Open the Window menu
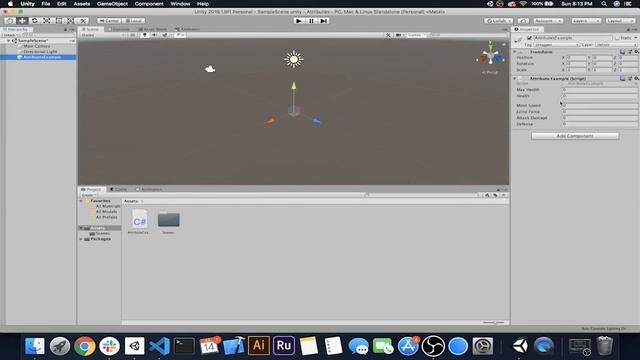Image resolution: width=640 pixels, height=360 pixels. [180, 4]
